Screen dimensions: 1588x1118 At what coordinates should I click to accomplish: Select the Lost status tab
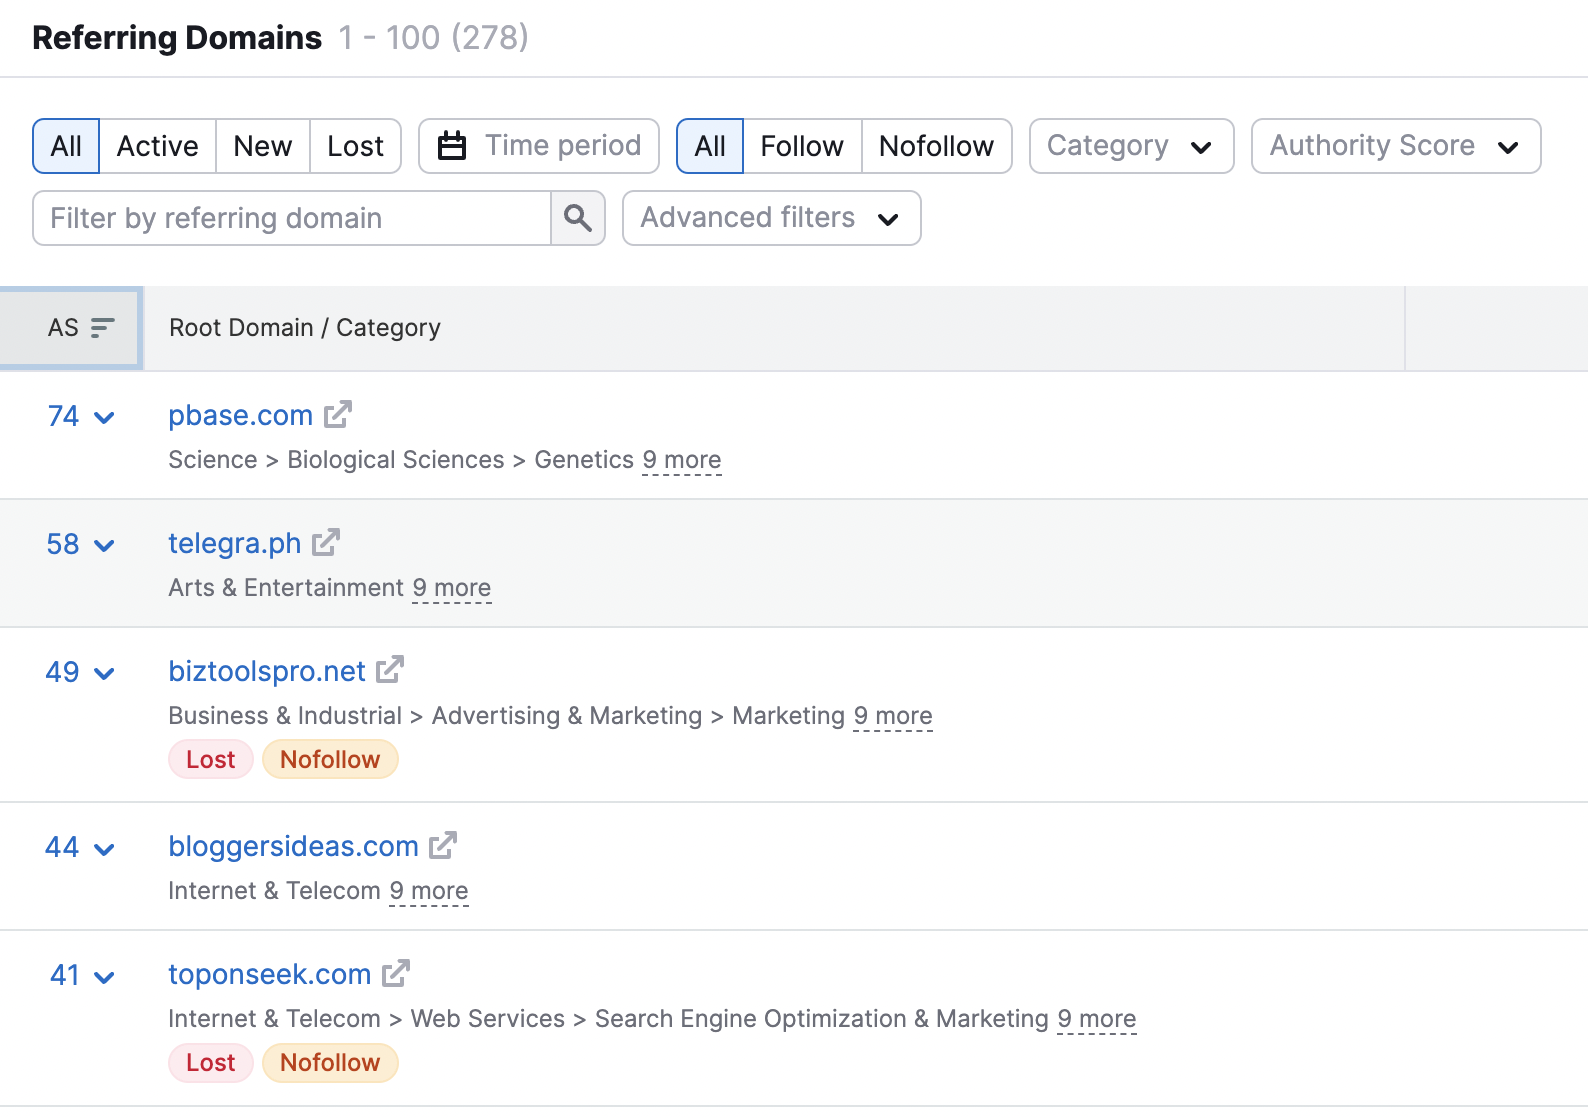[x=355, y=146]
